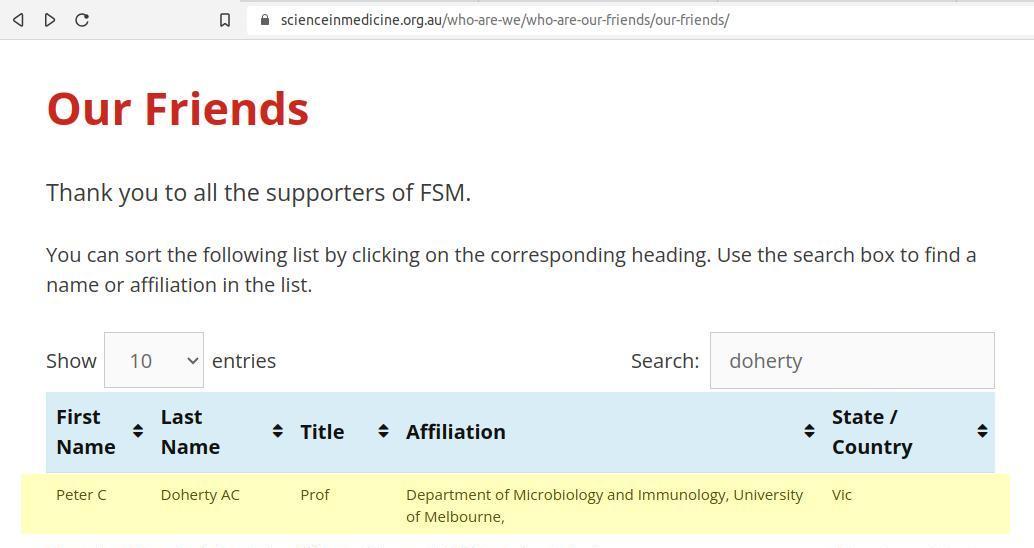Click the sort arrows beside First Name
Screen dimensions: 1034x548
click(138, 431)
